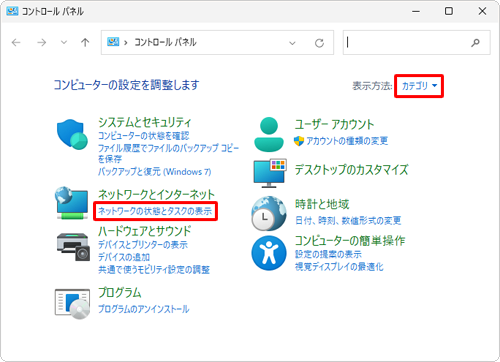Click プログラムのアンインストール link
500x362 pixels.
pyautogui.click(x=144, y=309)
